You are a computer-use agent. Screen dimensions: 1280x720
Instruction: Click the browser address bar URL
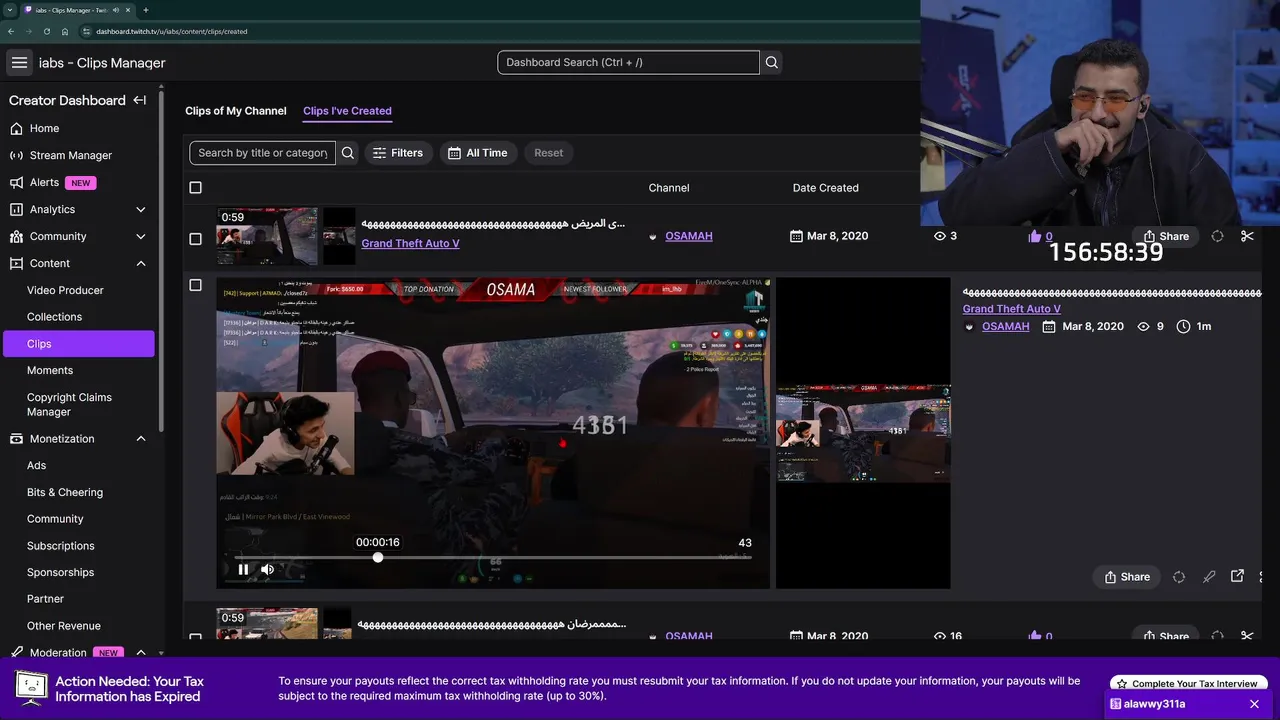(x=172, y=31)
